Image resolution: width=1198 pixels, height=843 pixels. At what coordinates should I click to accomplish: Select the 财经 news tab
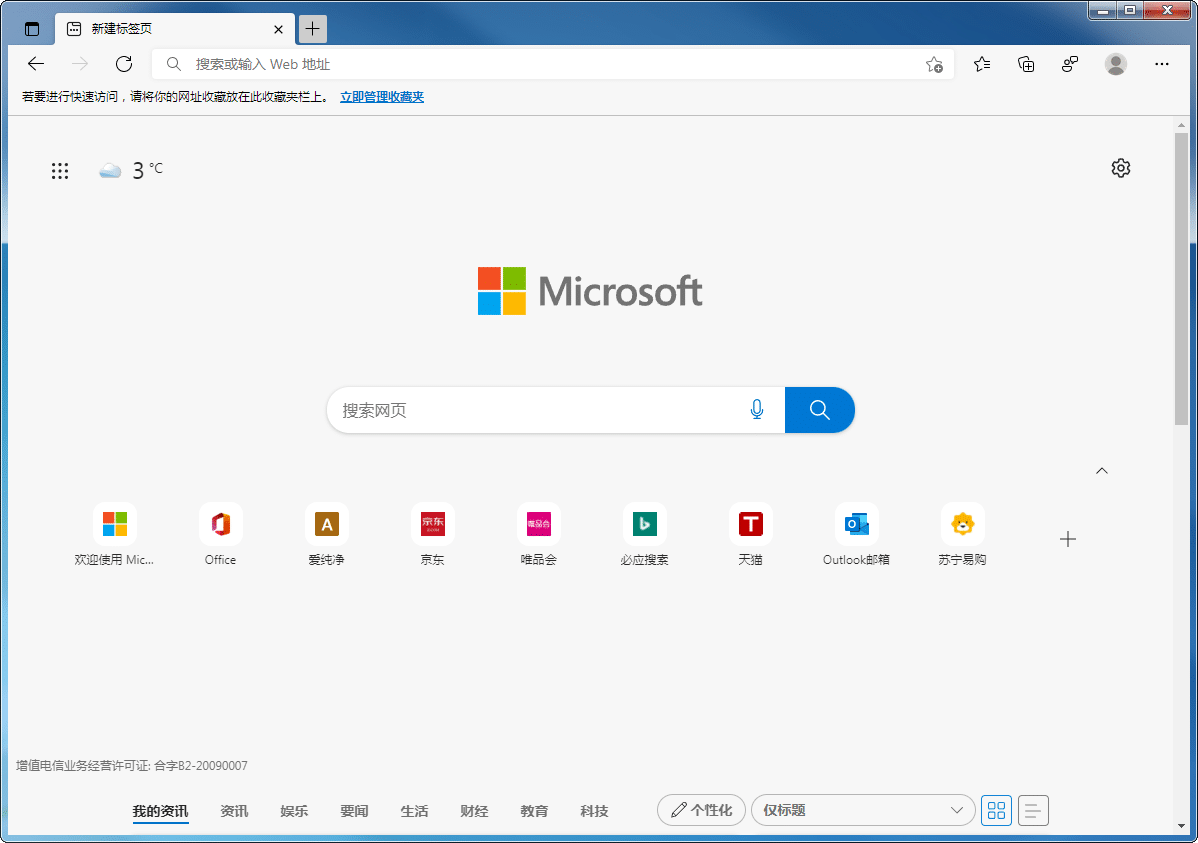point(474,811)
